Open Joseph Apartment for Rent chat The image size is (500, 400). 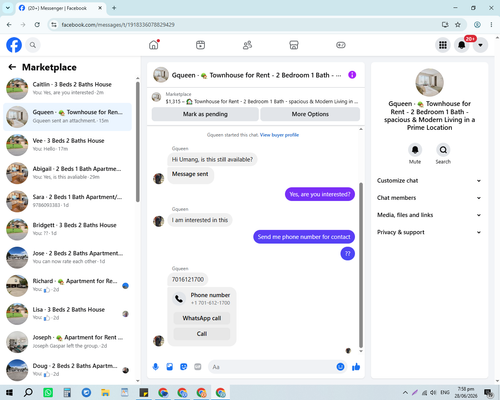point(67,342)
